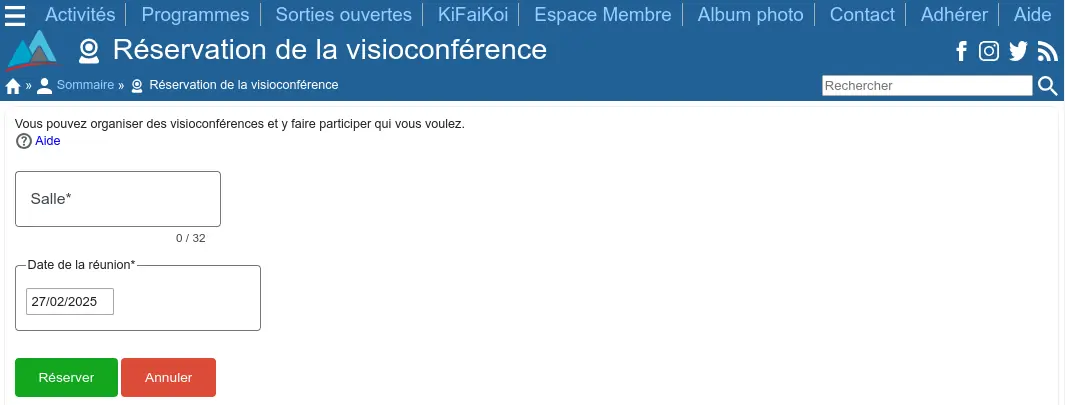Click the meeting date field 27/02/2025
This screenshot has height=405, width=1065.
[70, 302]
